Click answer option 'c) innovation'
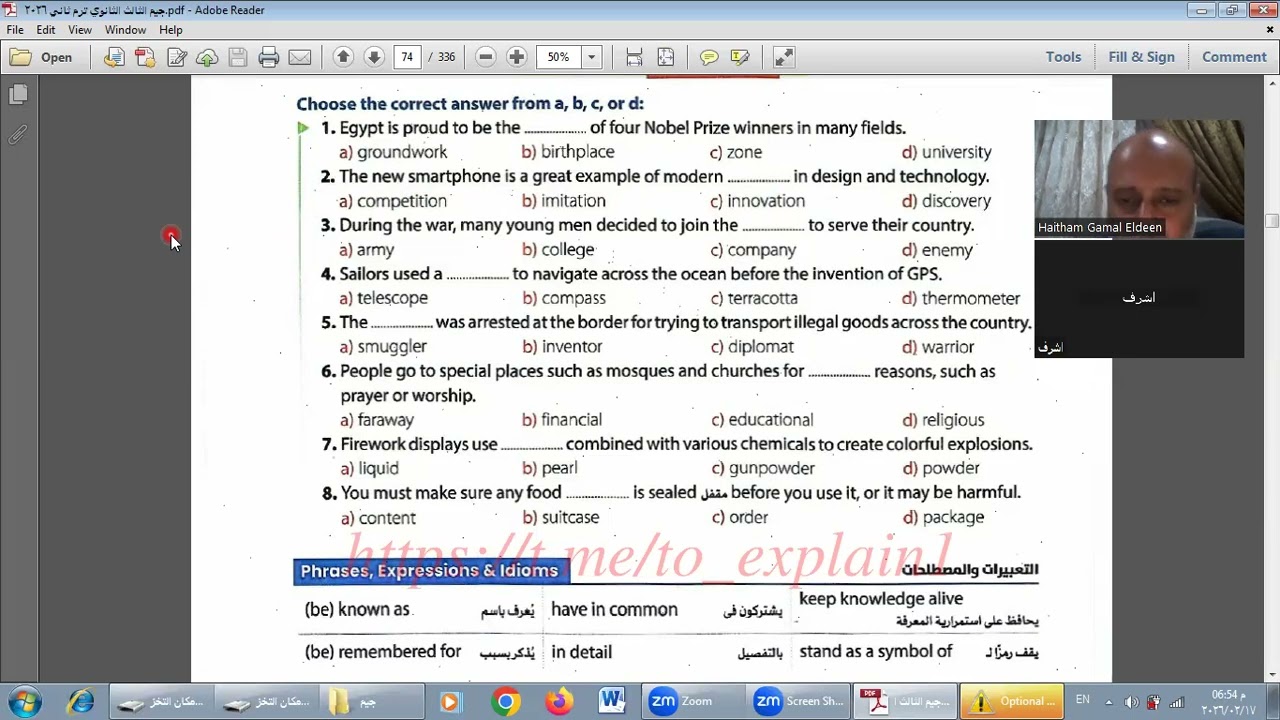 click(x=757, y=201)
